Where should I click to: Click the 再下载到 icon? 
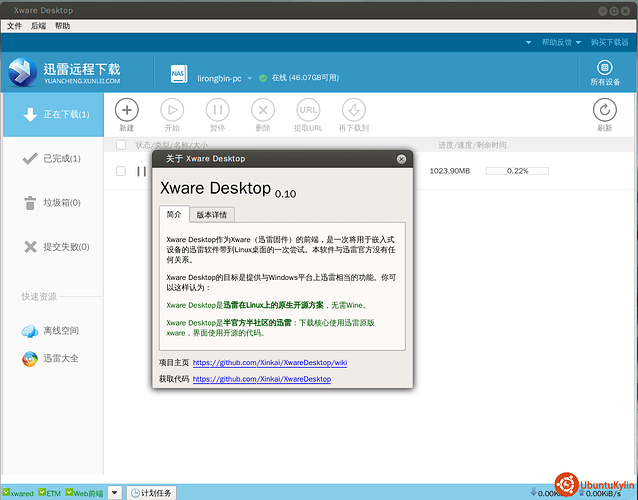(x=354, y=110)
